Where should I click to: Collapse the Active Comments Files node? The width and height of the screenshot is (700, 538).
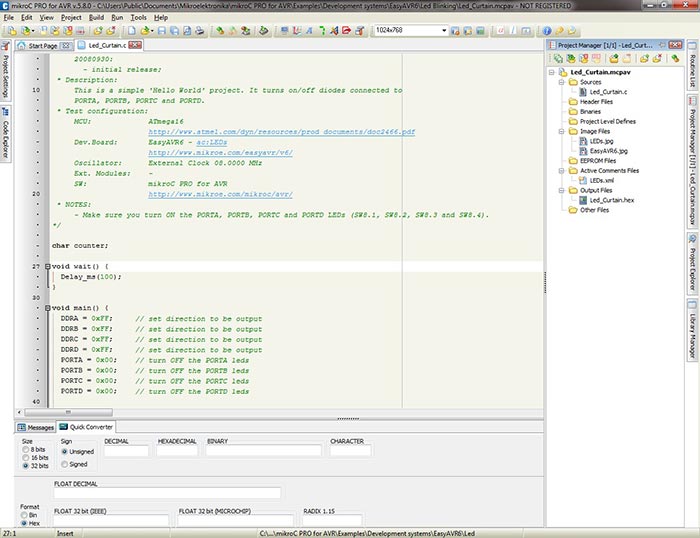pos(562,171)
